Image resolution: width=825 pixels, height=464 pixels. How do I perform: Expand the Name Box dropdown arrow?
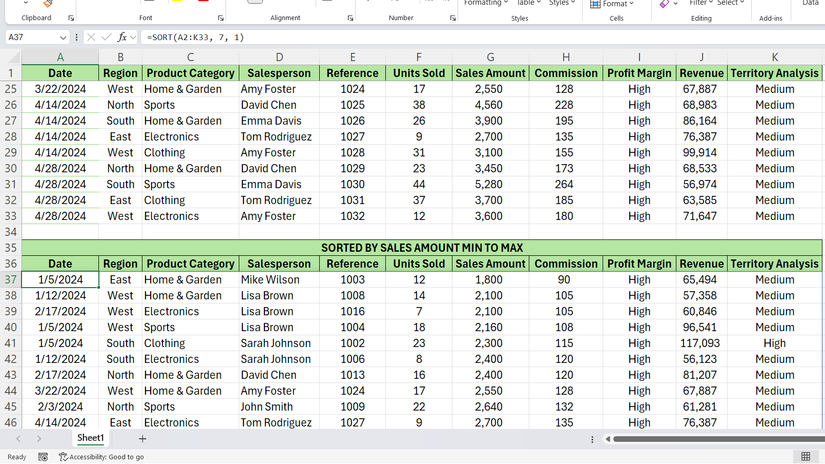(x=61, y=37)
